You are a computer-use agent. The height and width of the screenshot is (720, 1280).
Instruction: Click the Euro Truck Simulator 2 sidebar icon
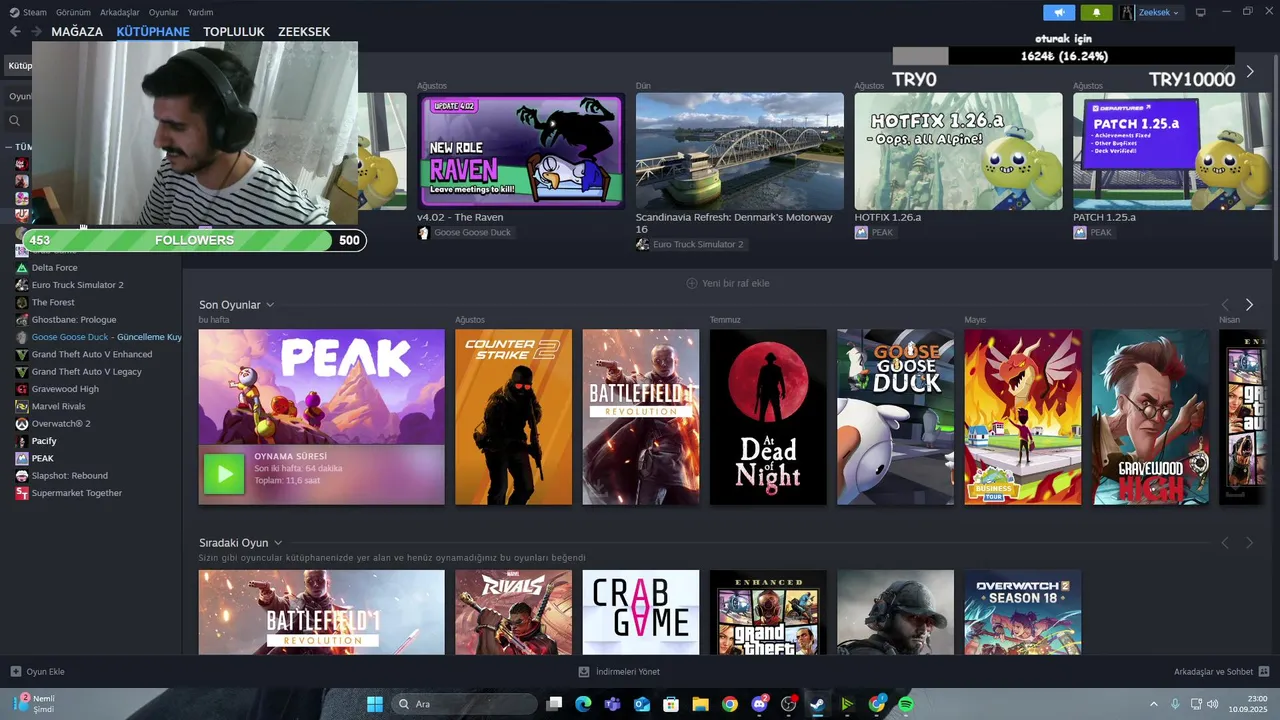tap(22, 285)
